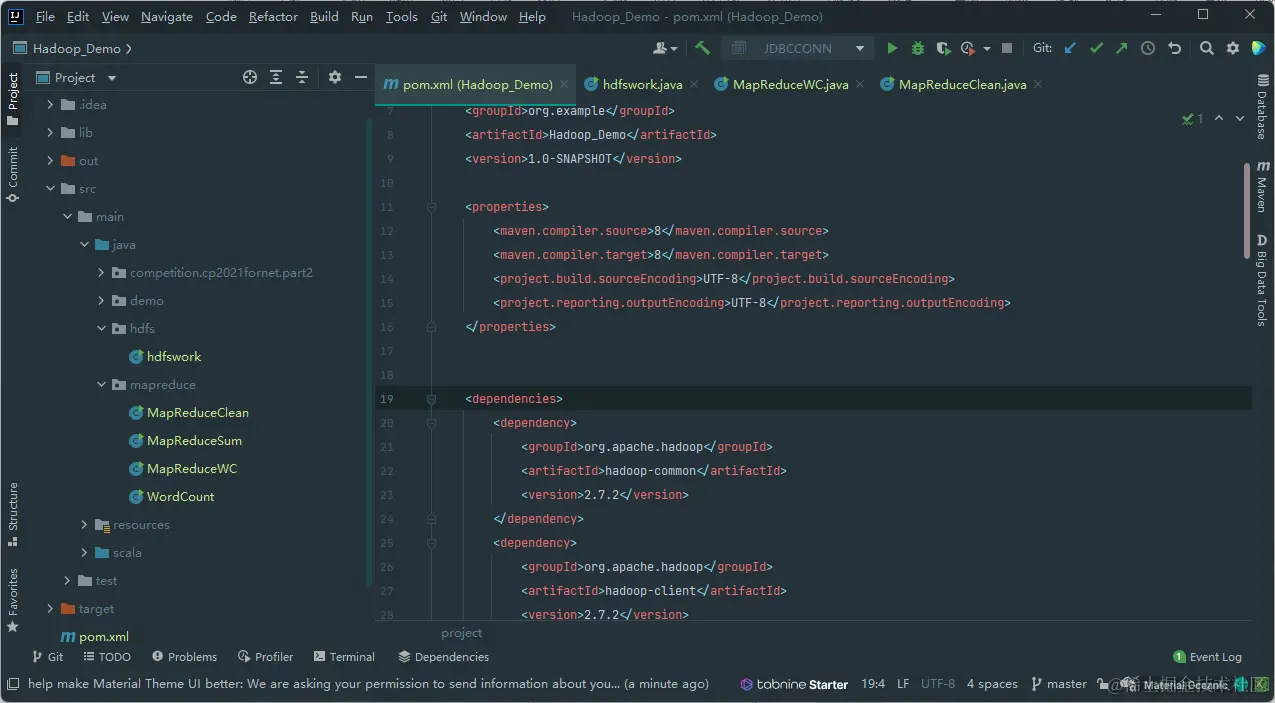
Task: Open the Database side tool window
Action: click(x=1262, y=106)
